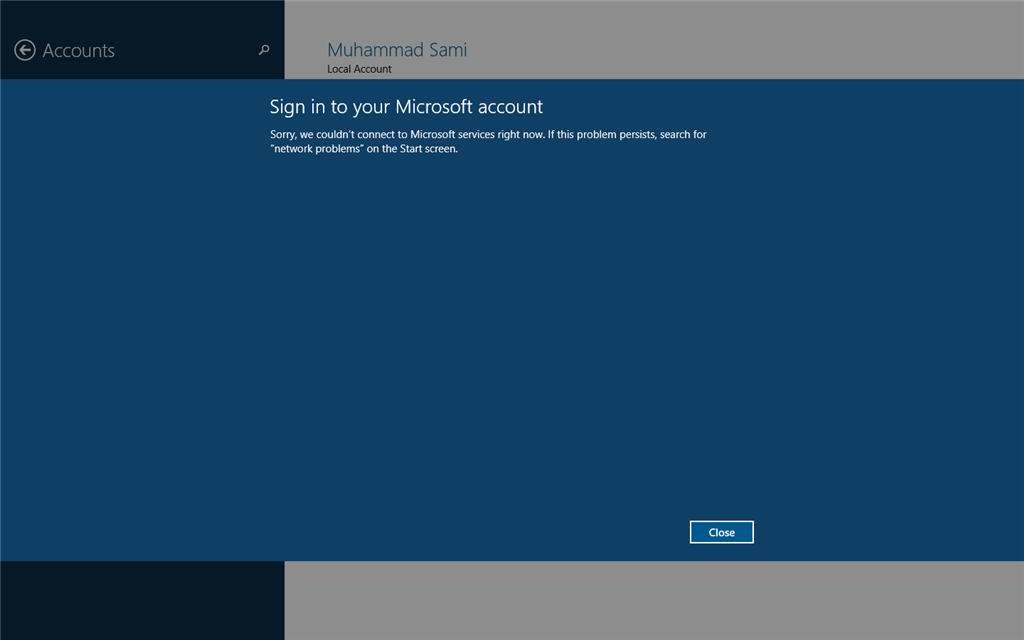This screenshot has width=1024, height=640.
Task: Open the search magnifier in Accounts pane
Action: coord(264,50)
